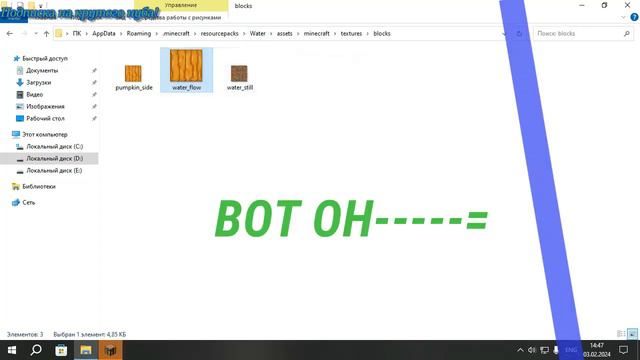
Task: Click microphone icon in system tray
Action: coord(556,350)
